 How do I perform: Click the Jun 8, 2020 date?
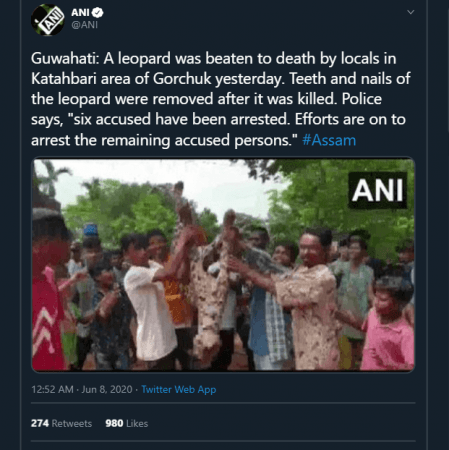tap(107, 389)
